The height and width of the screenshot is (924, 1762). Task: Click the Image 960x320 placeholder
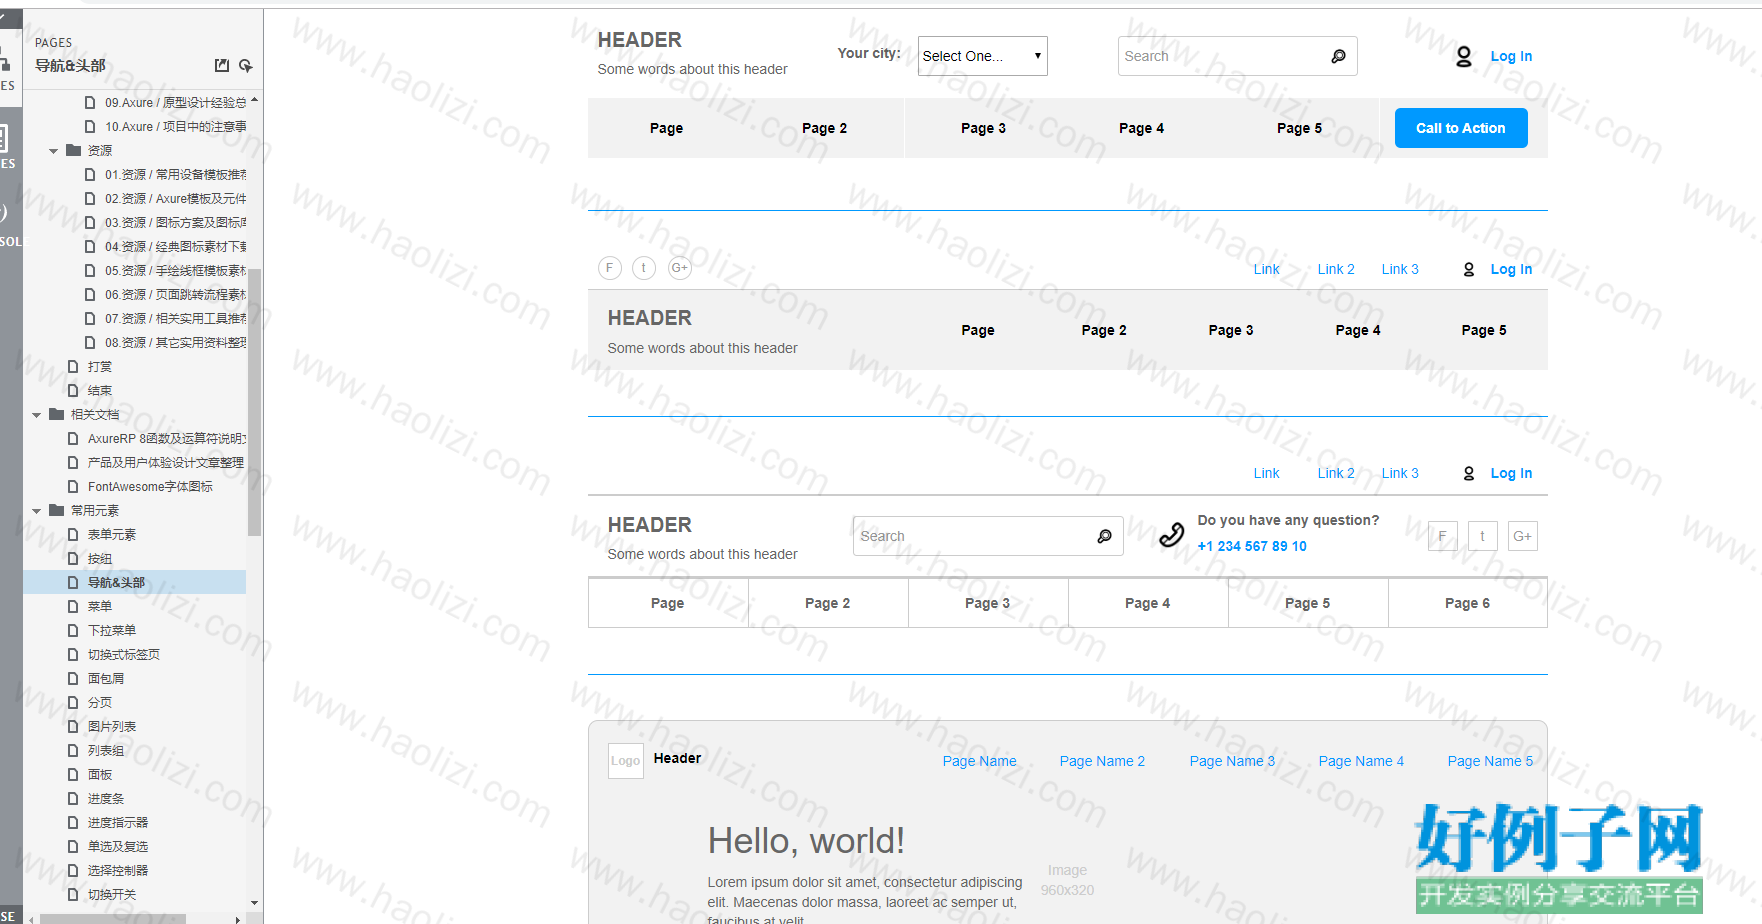click(1067, 880)
